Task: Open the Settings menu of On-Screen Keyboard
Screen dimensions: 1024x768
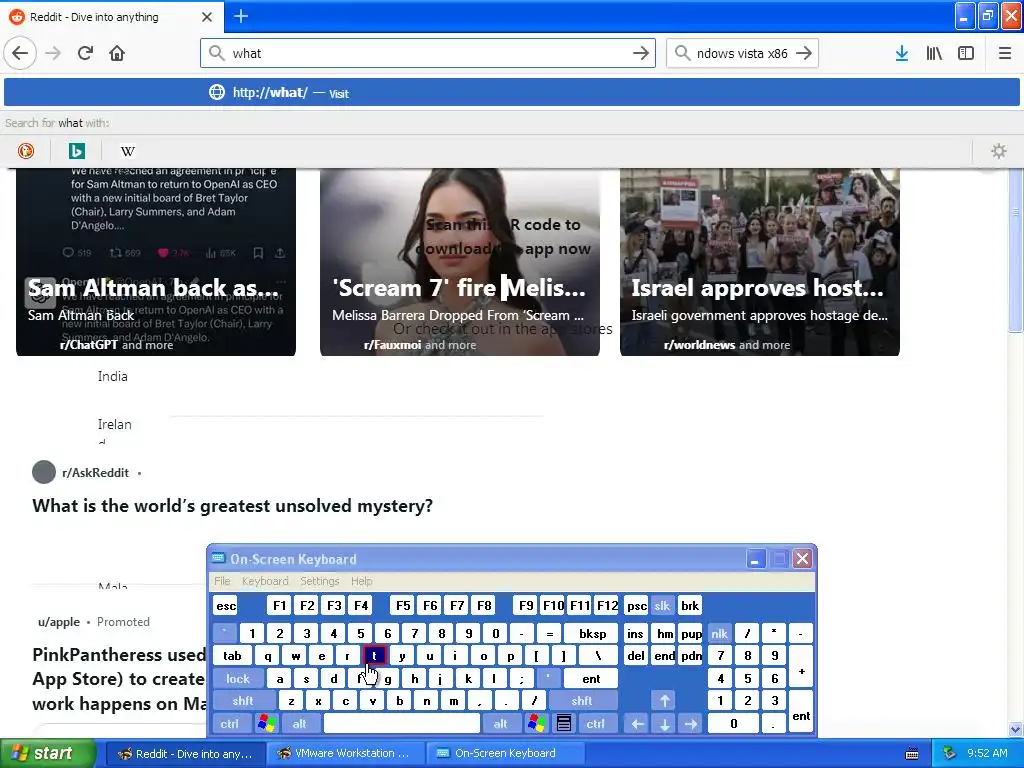Action: 319,581
